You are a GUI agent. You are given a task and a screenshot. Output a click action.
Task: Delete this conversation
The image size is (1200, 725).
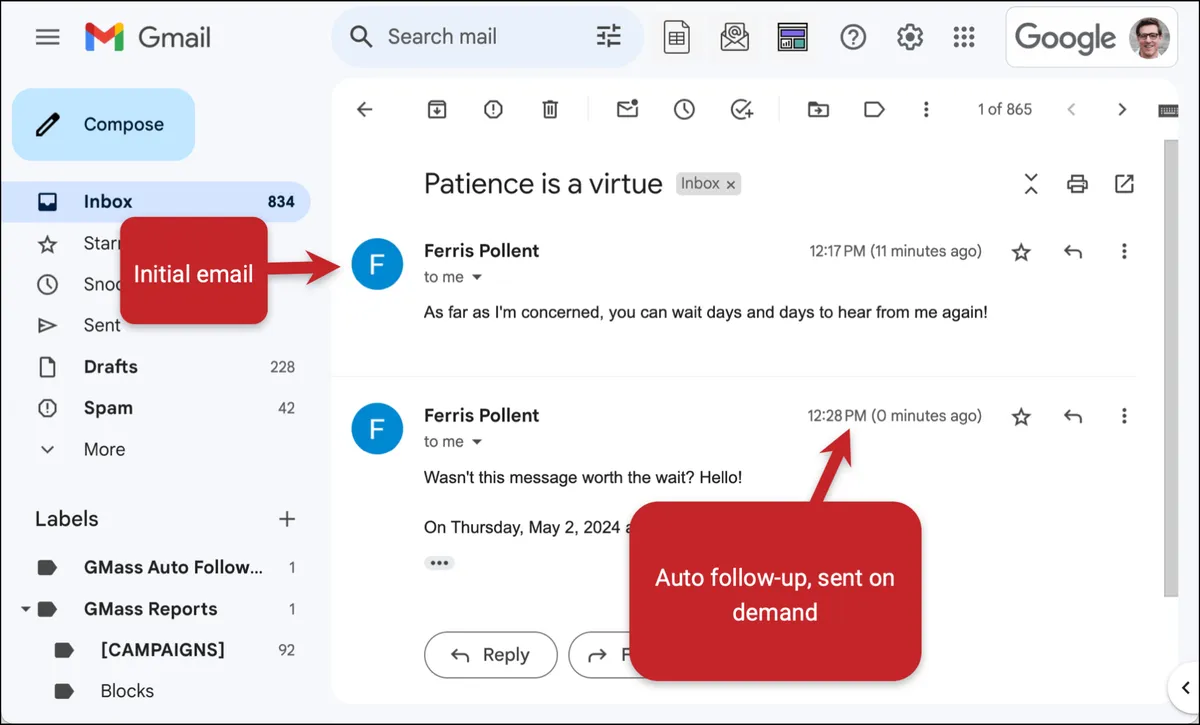[x=550, y=110]
